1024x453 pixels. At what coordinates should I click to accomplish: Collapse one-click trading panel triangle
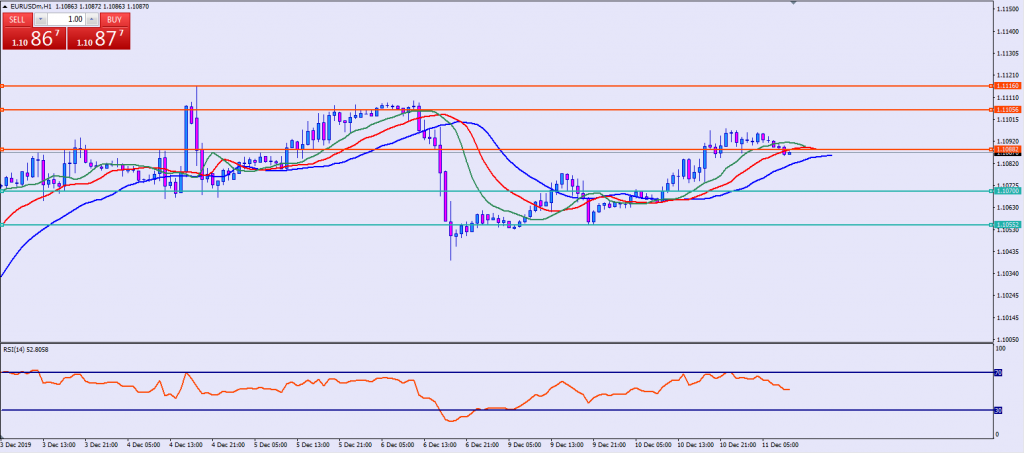click(5, 6)
